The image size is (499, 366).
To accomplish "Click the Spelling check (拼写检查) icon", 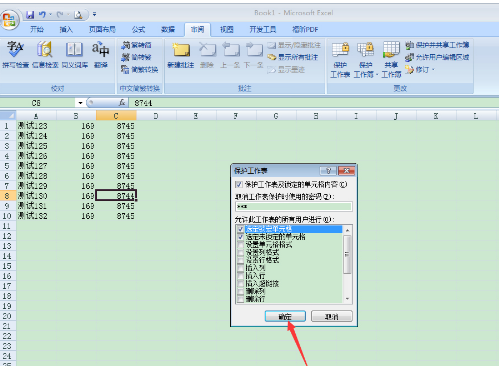I will (x=15, y=54).
